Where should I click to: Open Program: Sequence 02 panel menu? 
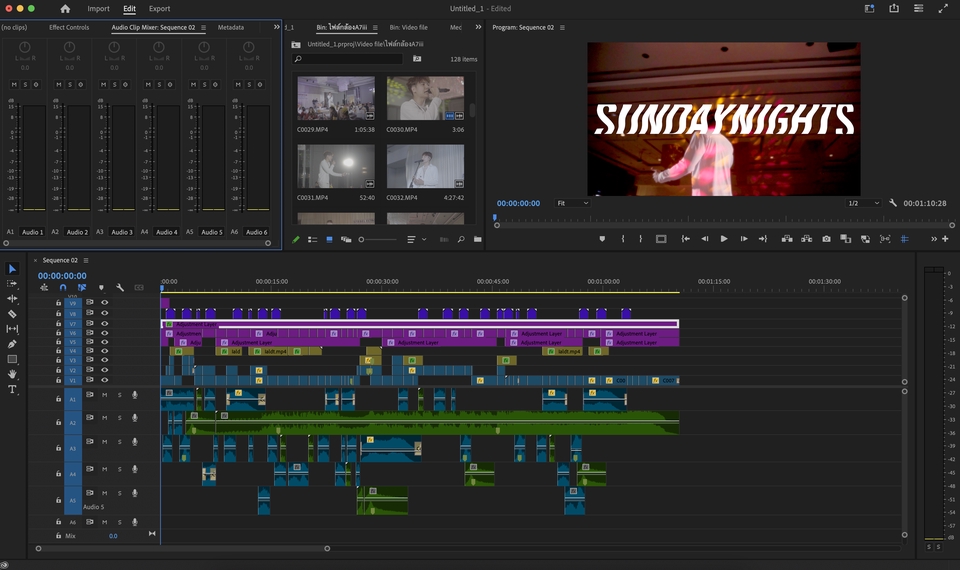562,28
